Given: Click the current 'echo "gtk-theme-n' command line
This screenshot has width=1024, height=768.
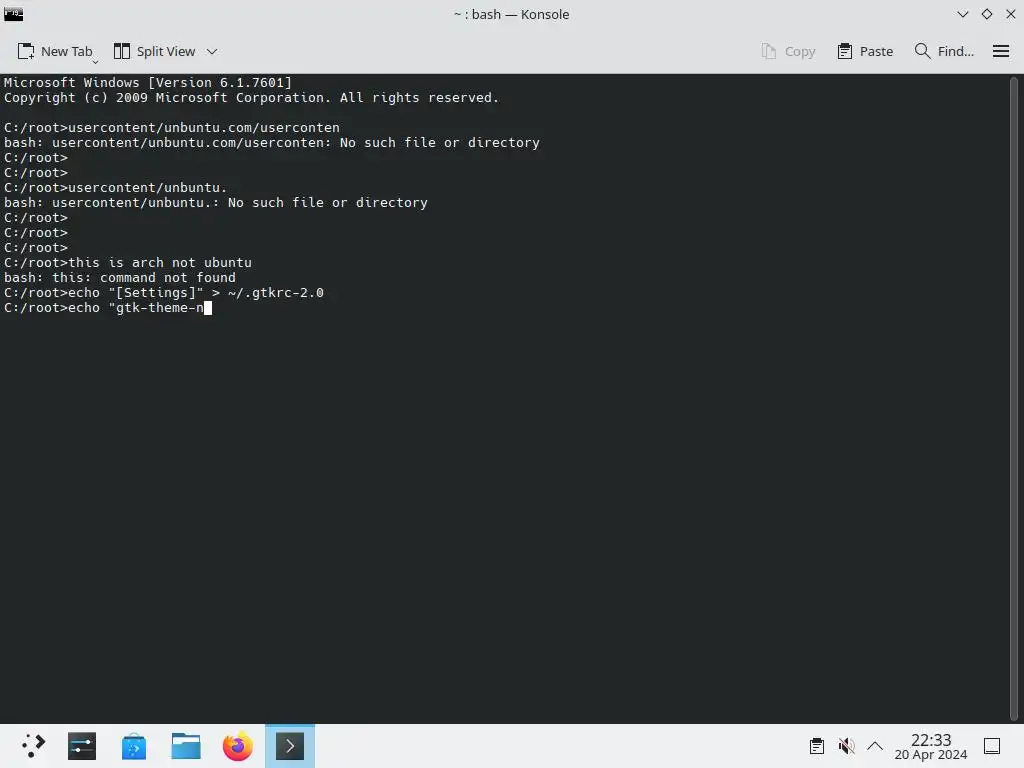Looking at the screenshot, I should point(108,308).
